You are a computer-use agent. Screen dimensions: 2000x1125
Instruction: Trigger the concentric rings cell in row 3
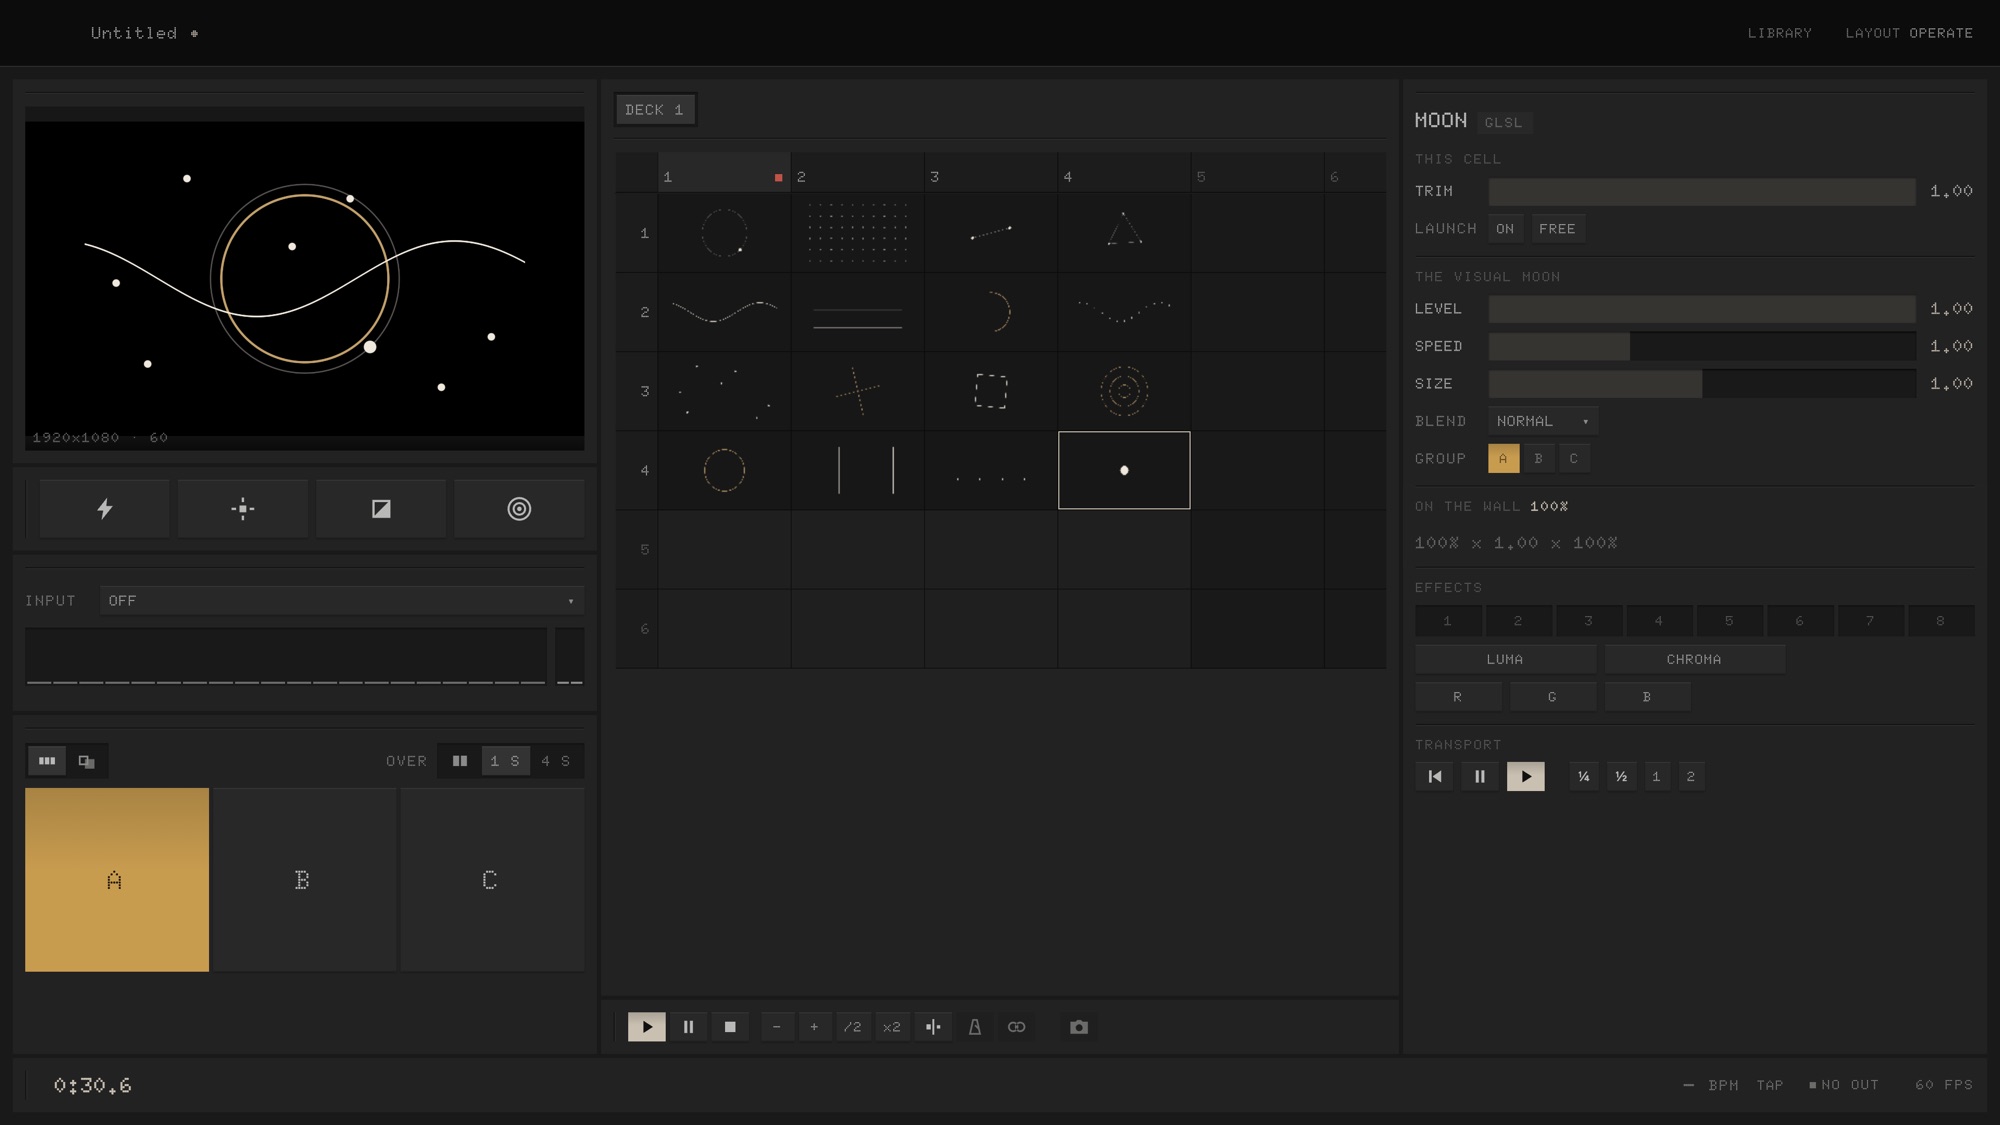point(1124,391)
